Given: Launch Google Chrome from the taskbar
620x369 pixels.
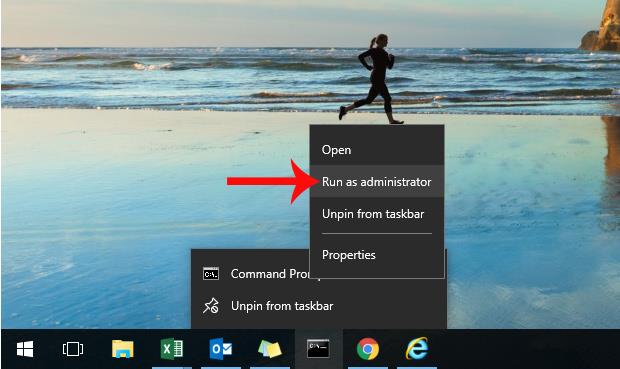Looking at the screenshot, I should [x=368, y=349].
